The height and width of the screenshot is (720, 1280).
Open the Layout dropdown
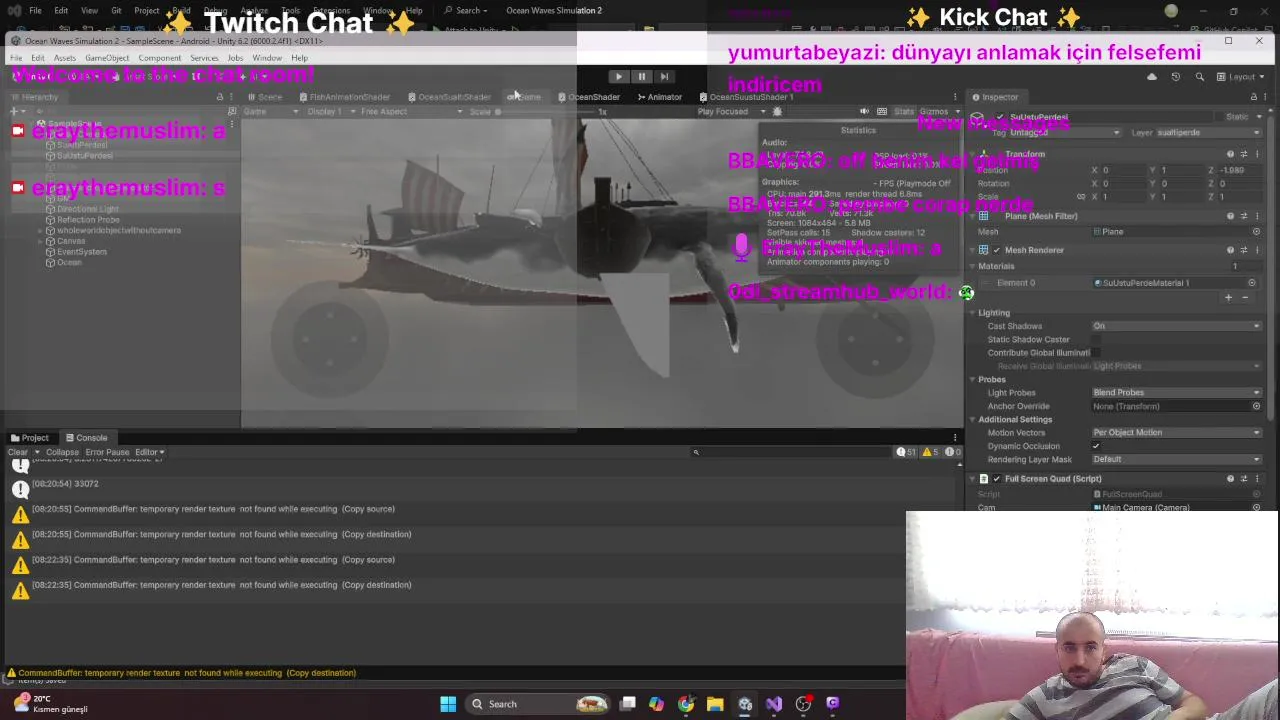[1240, 77]
